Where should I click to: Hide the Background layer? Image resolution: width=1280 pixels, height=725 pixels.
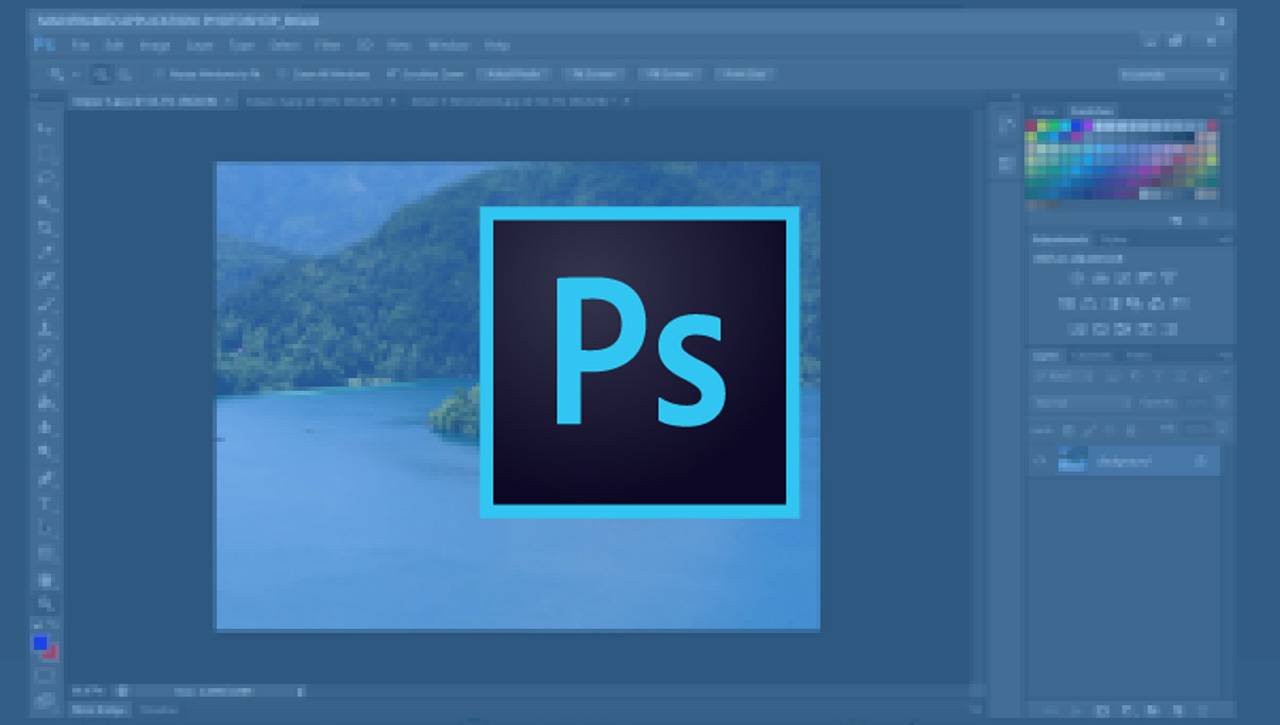[1040, 460]
